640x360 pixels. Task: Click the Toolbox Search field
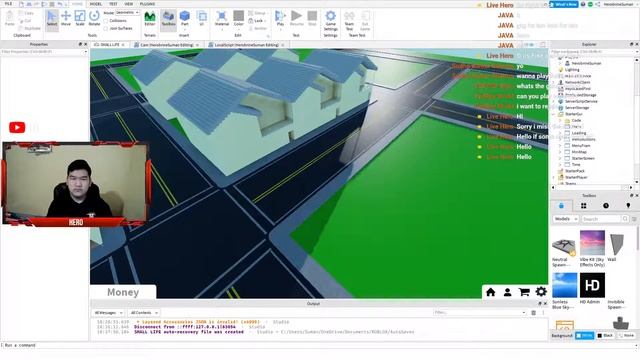pos(601,219)
